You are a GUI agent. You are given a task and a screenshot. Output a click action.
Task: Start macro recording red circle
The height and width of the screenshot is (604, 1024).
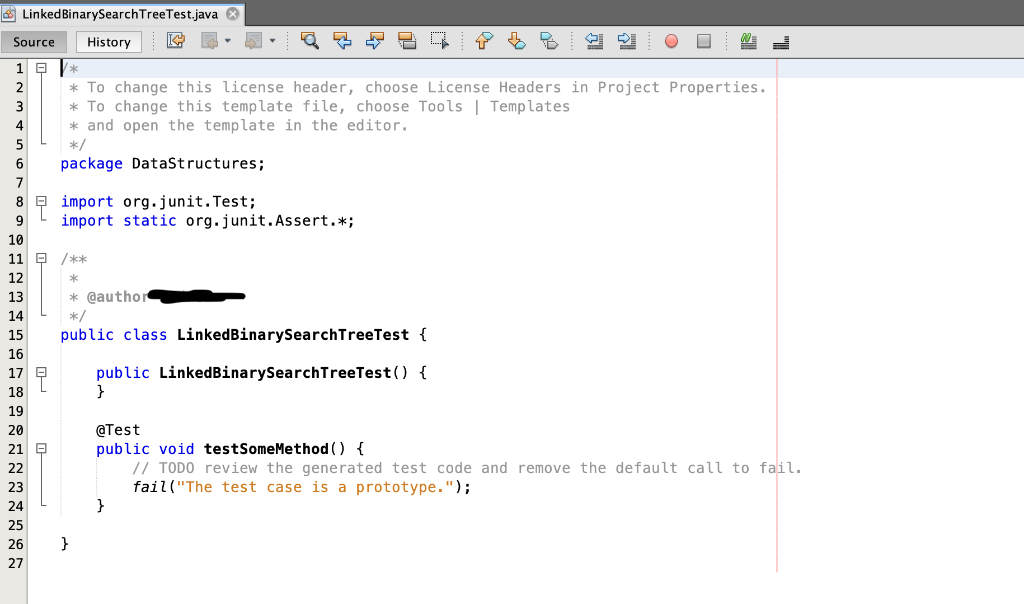pos(671,41)
